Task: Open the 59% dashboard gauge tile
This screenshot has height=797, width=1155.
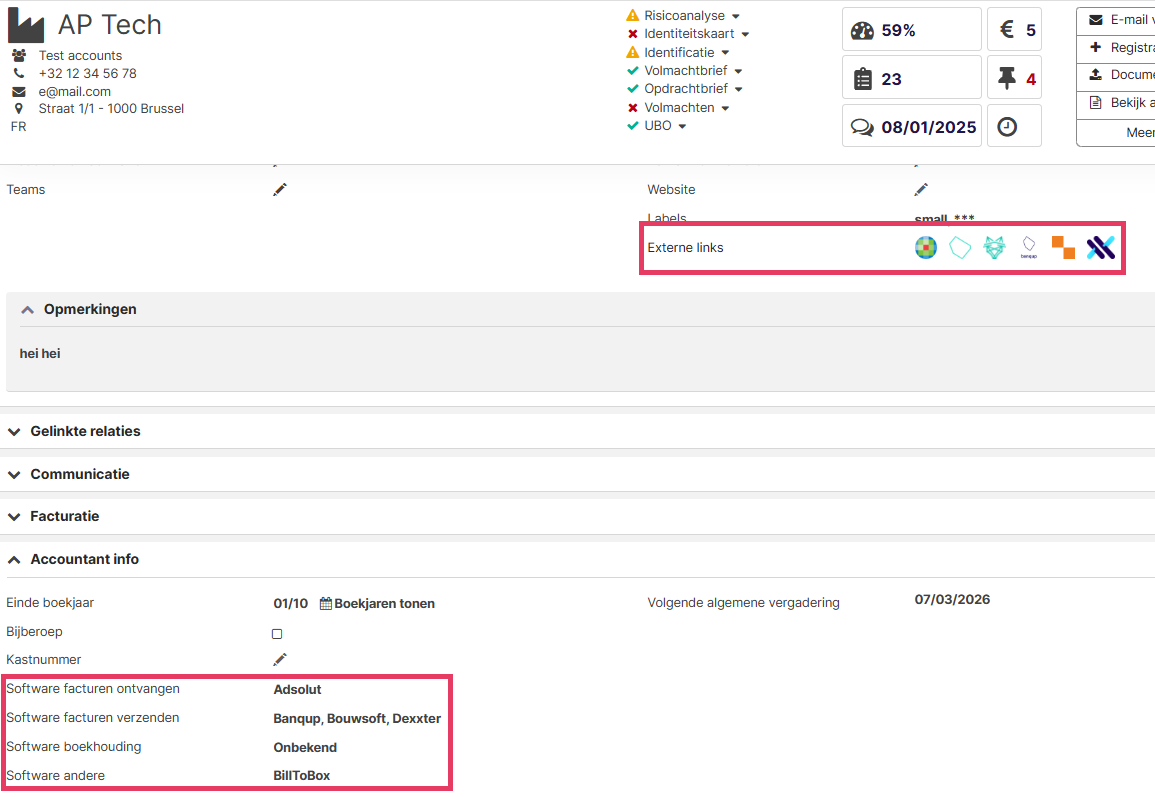Action: 911,29
